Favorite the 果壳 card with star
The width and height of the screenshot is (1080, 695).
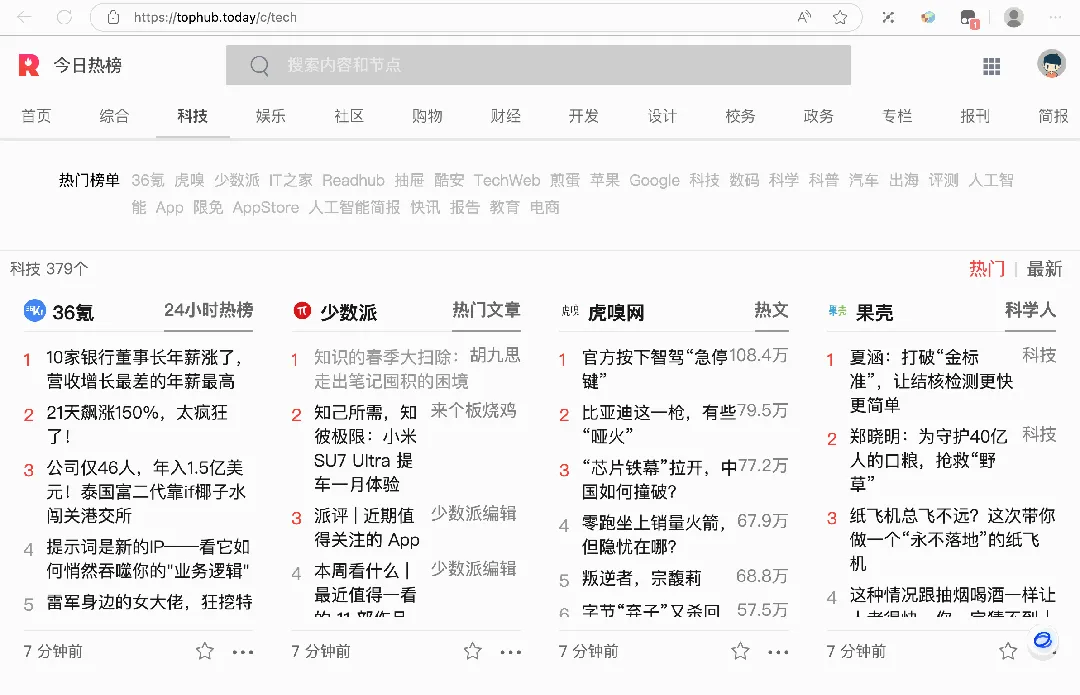click(1008, 651)
